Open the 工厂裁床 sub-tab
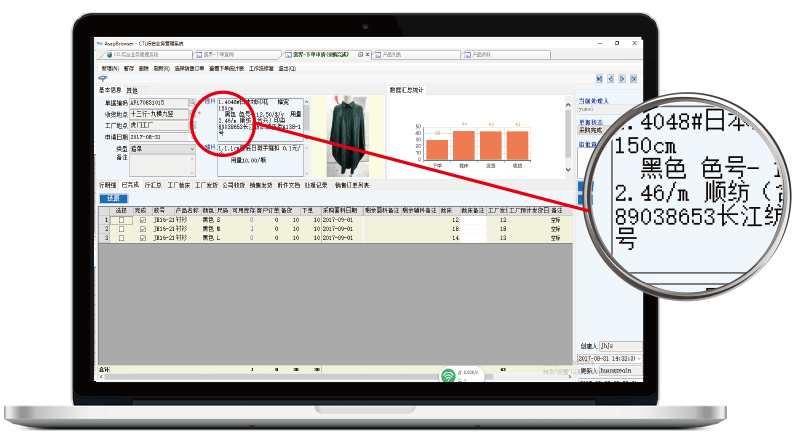This screenshot has height=444, width=800. click(x=179, y=185)
